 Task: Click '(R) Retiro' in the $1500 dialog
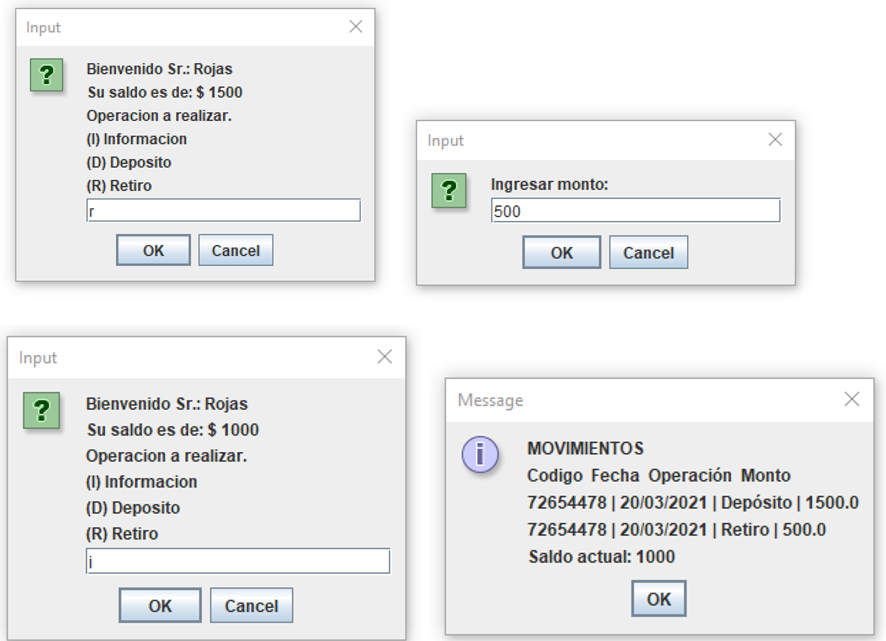click(119, 185)
